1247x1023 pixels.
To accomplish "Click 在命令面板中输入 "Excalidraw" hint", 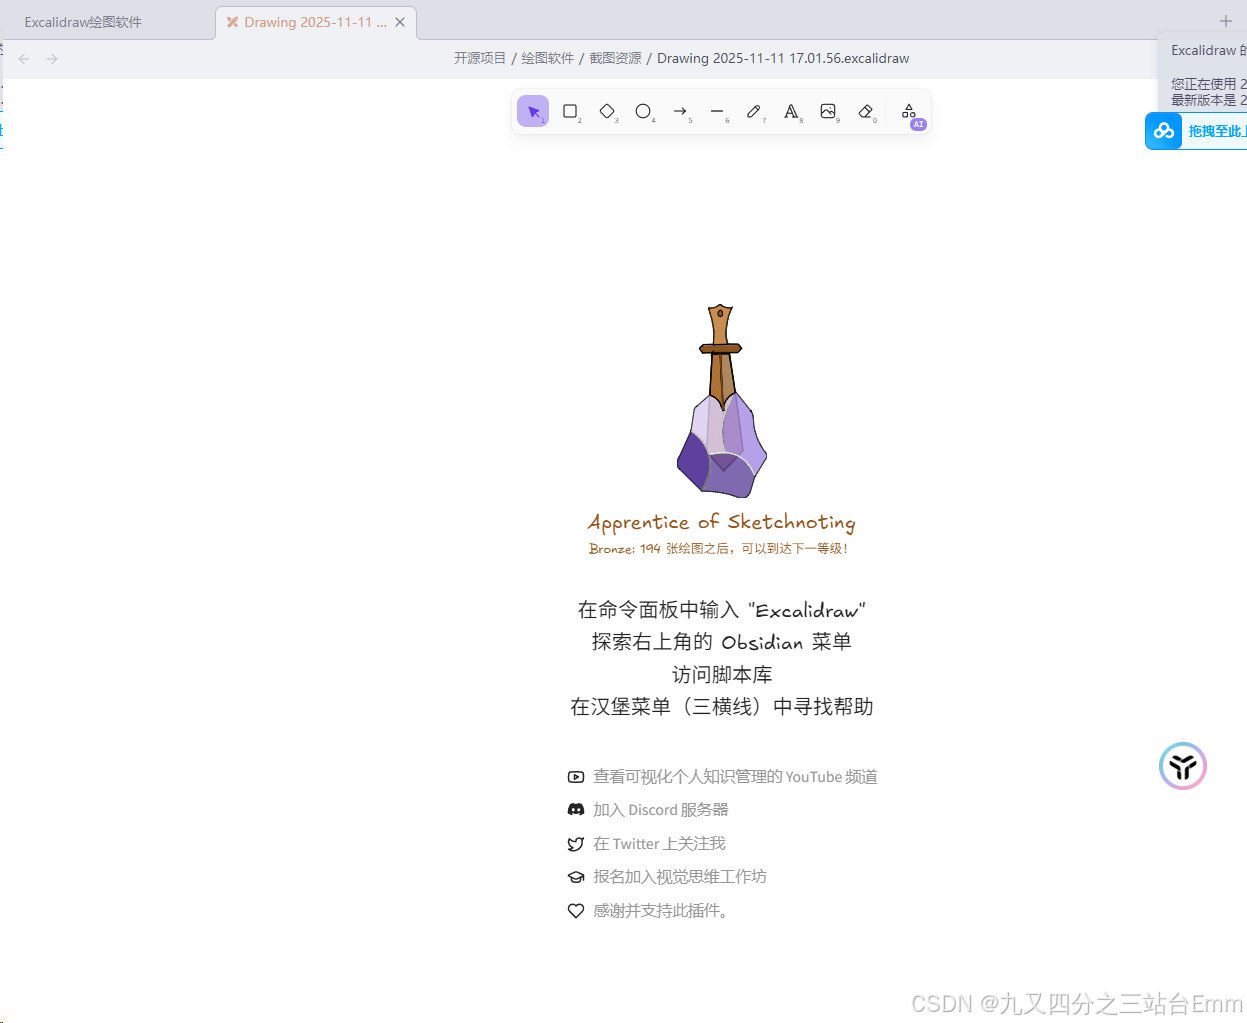I will coord(721,610).
